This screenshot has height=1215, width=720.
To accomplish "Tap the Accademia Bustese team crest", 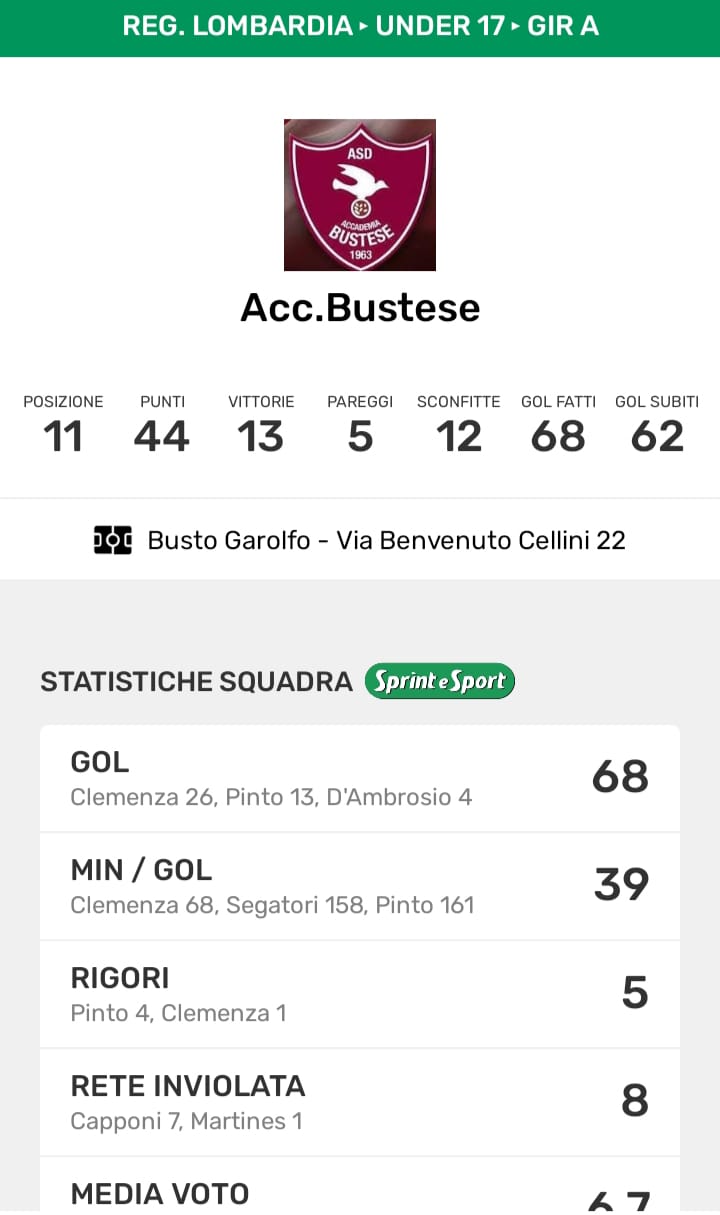I will (360, 195).
